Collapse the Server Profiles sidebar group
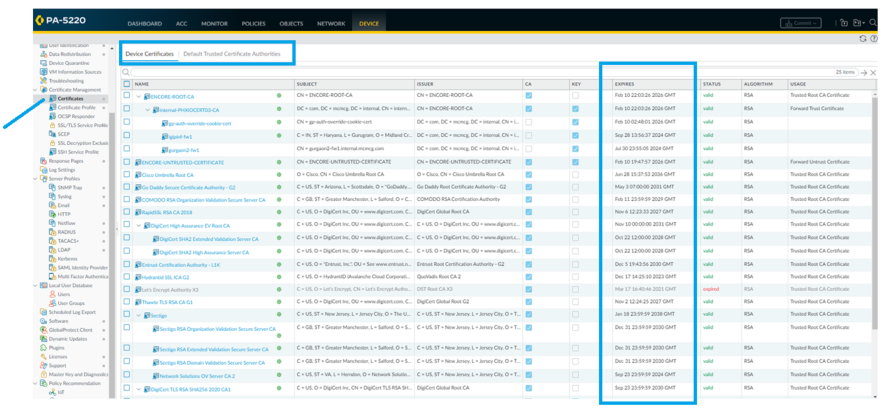The height and width of the screenshot is (417, 896). point(37,179)
